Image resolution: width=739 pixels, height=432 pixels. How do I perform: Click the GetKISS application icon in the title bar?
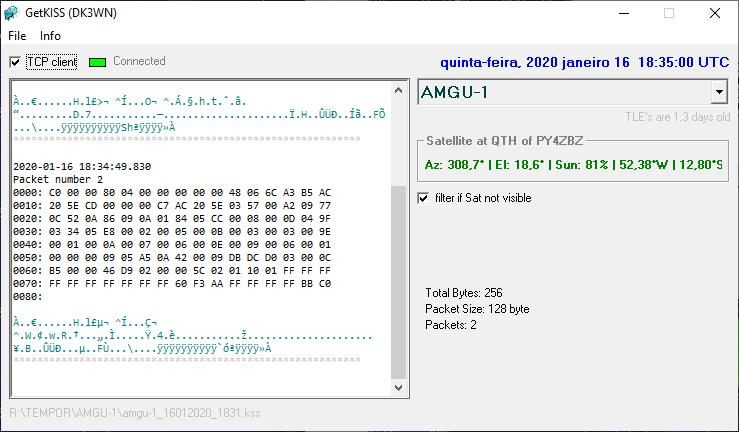coord(11,13)
